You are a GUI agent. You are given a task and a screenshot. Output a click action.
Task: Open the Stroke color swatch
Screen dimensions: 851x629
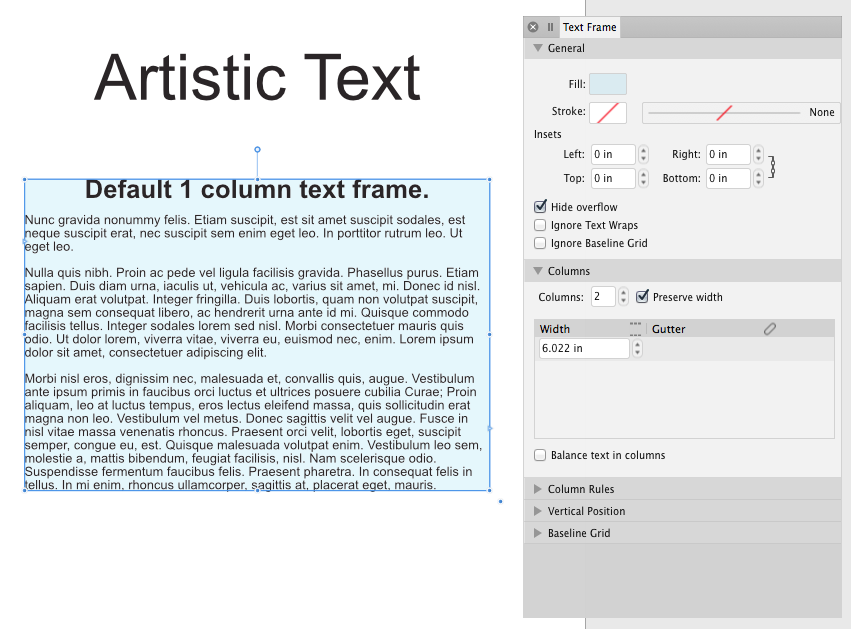coord(608,112)
